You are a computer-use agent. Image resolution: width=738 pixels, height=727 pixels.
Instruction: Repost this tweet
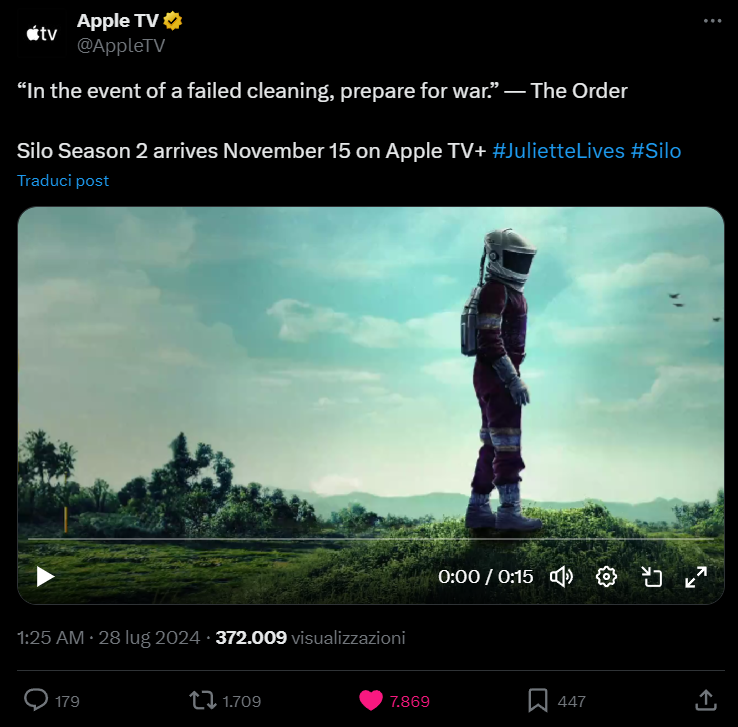(x=203, y=700)
